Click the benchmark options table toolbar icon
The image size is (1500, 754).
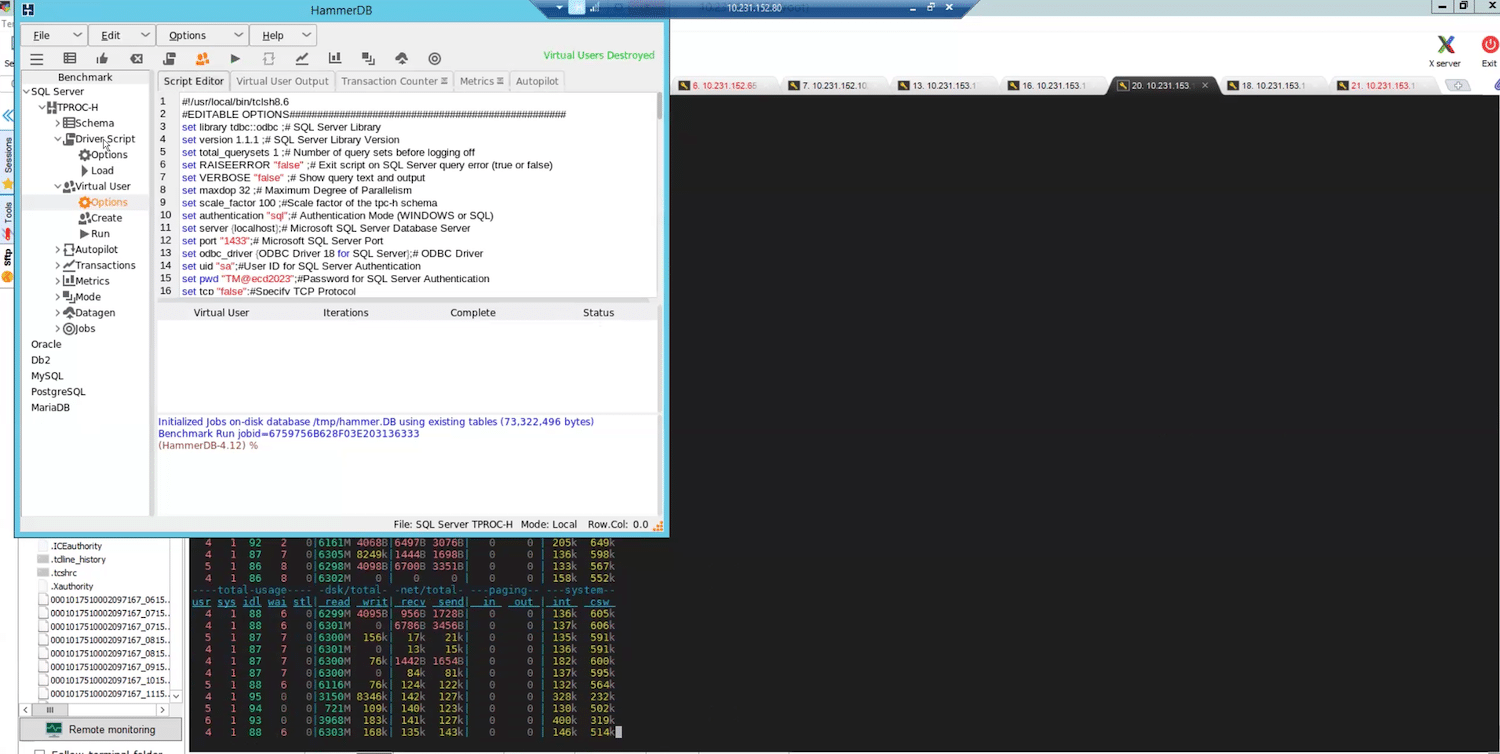click(70, 59)
